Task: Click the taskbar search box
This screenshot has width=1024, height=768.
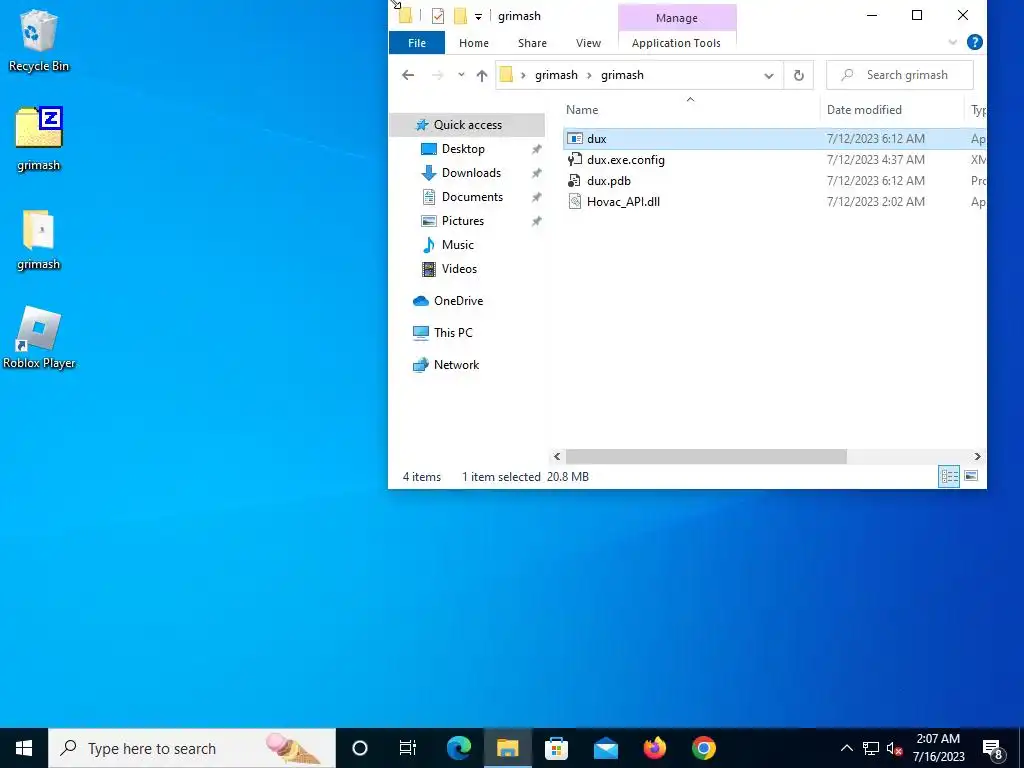Action: tap(192, 748)
